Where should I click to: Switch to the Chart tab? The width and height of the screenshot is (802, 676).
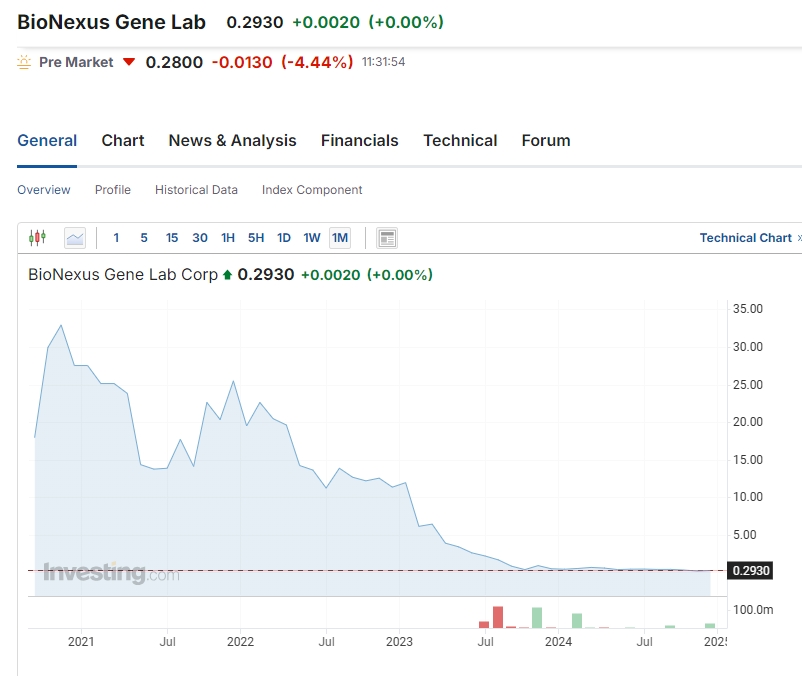123,141
